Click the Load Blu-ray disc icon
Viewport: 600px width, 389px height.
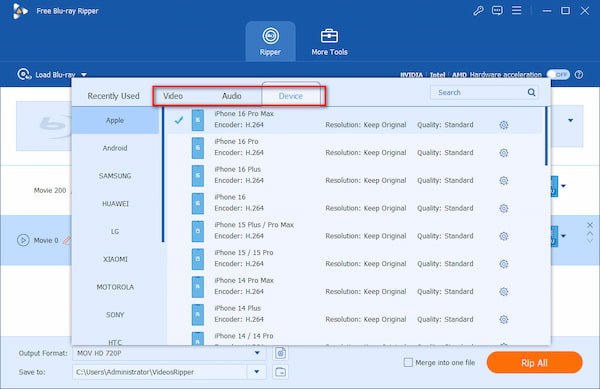pyautogui.click(x=24, y=74)
